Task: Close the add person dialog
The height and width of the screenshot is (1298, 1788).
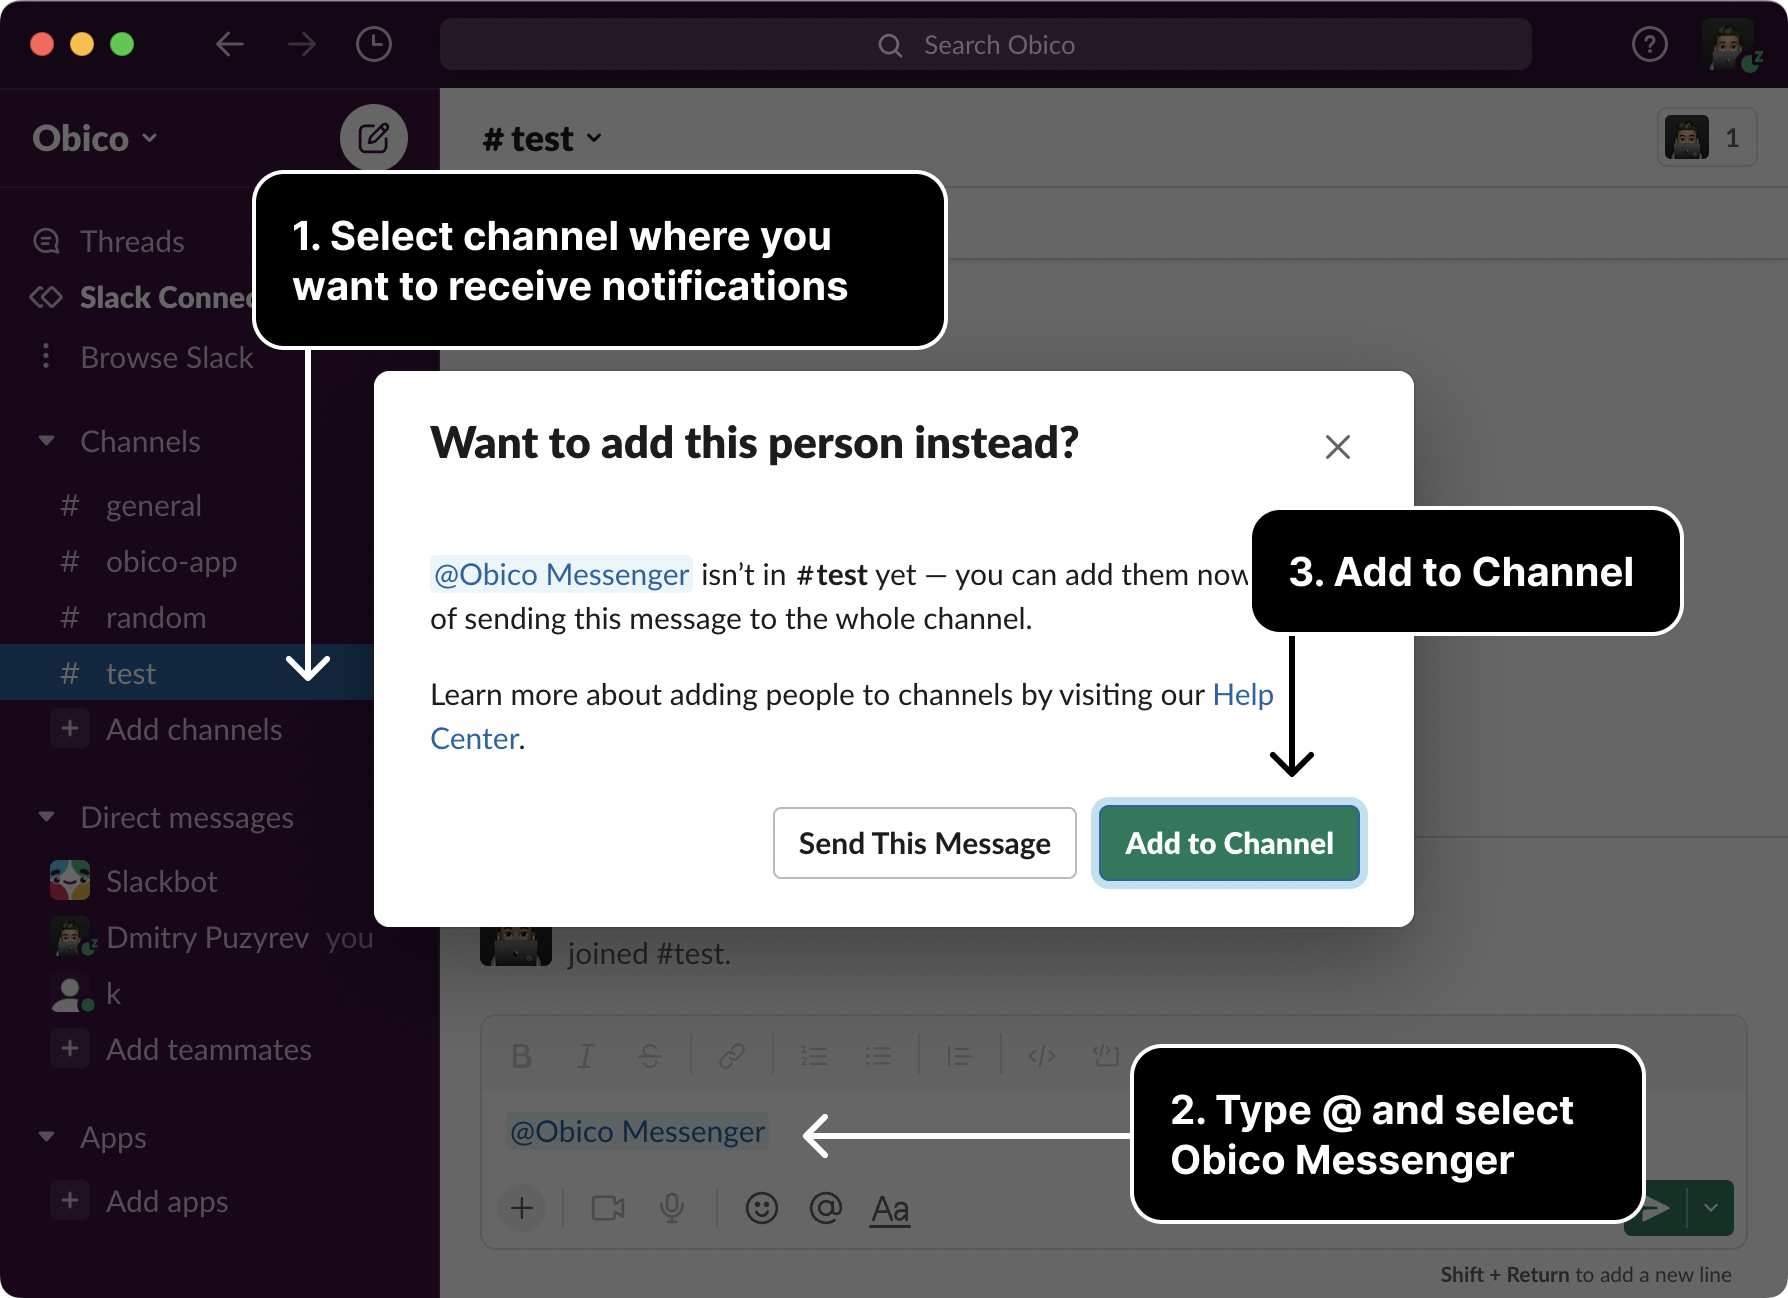Action: pos(1337,447)
